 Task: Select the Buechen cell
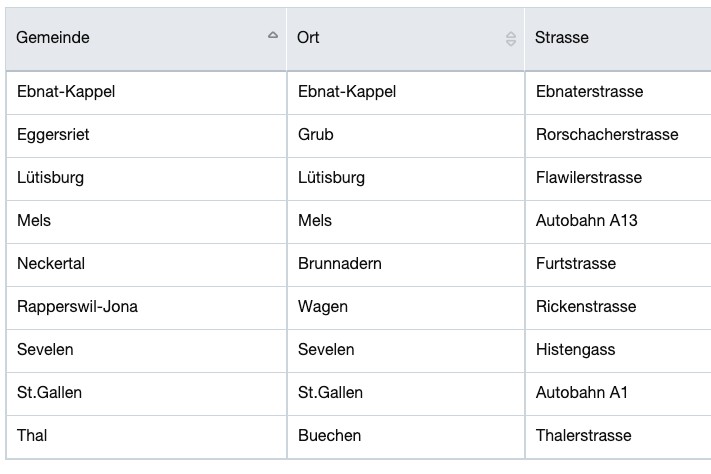405,437
